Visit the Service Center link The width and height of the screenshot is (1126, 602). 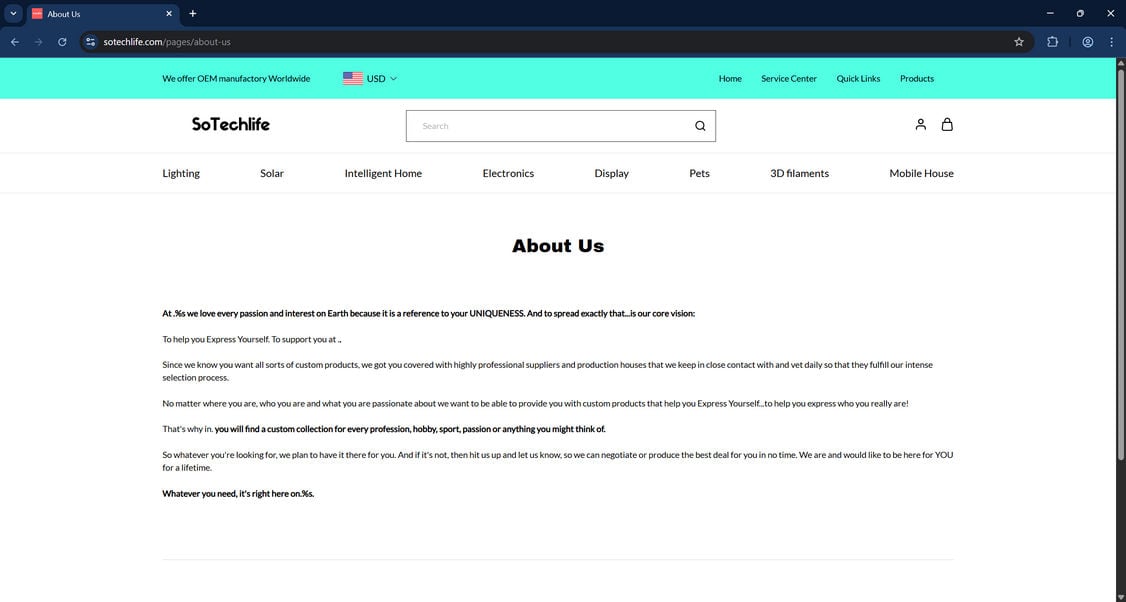(789, 78)
